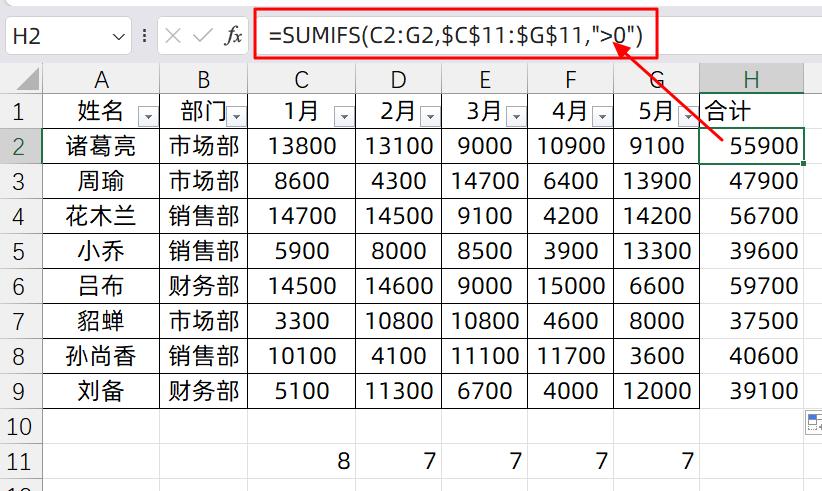Viewport: 822px width, 491px height.
Task: Open filter dropdown for 1月 column
Action: click(344, 116)
